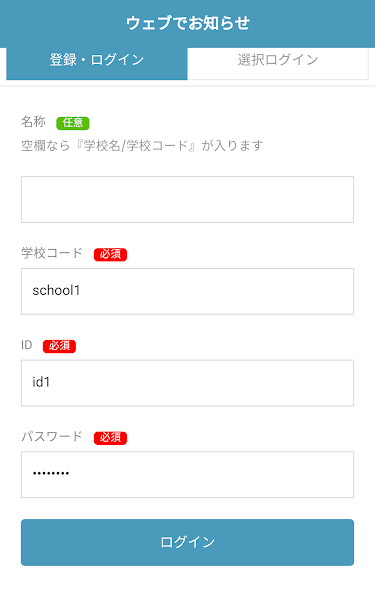This screenshot has width=375, height=592.
Task: Focus the empty 名称 input field
Action: tap(187, 199)
